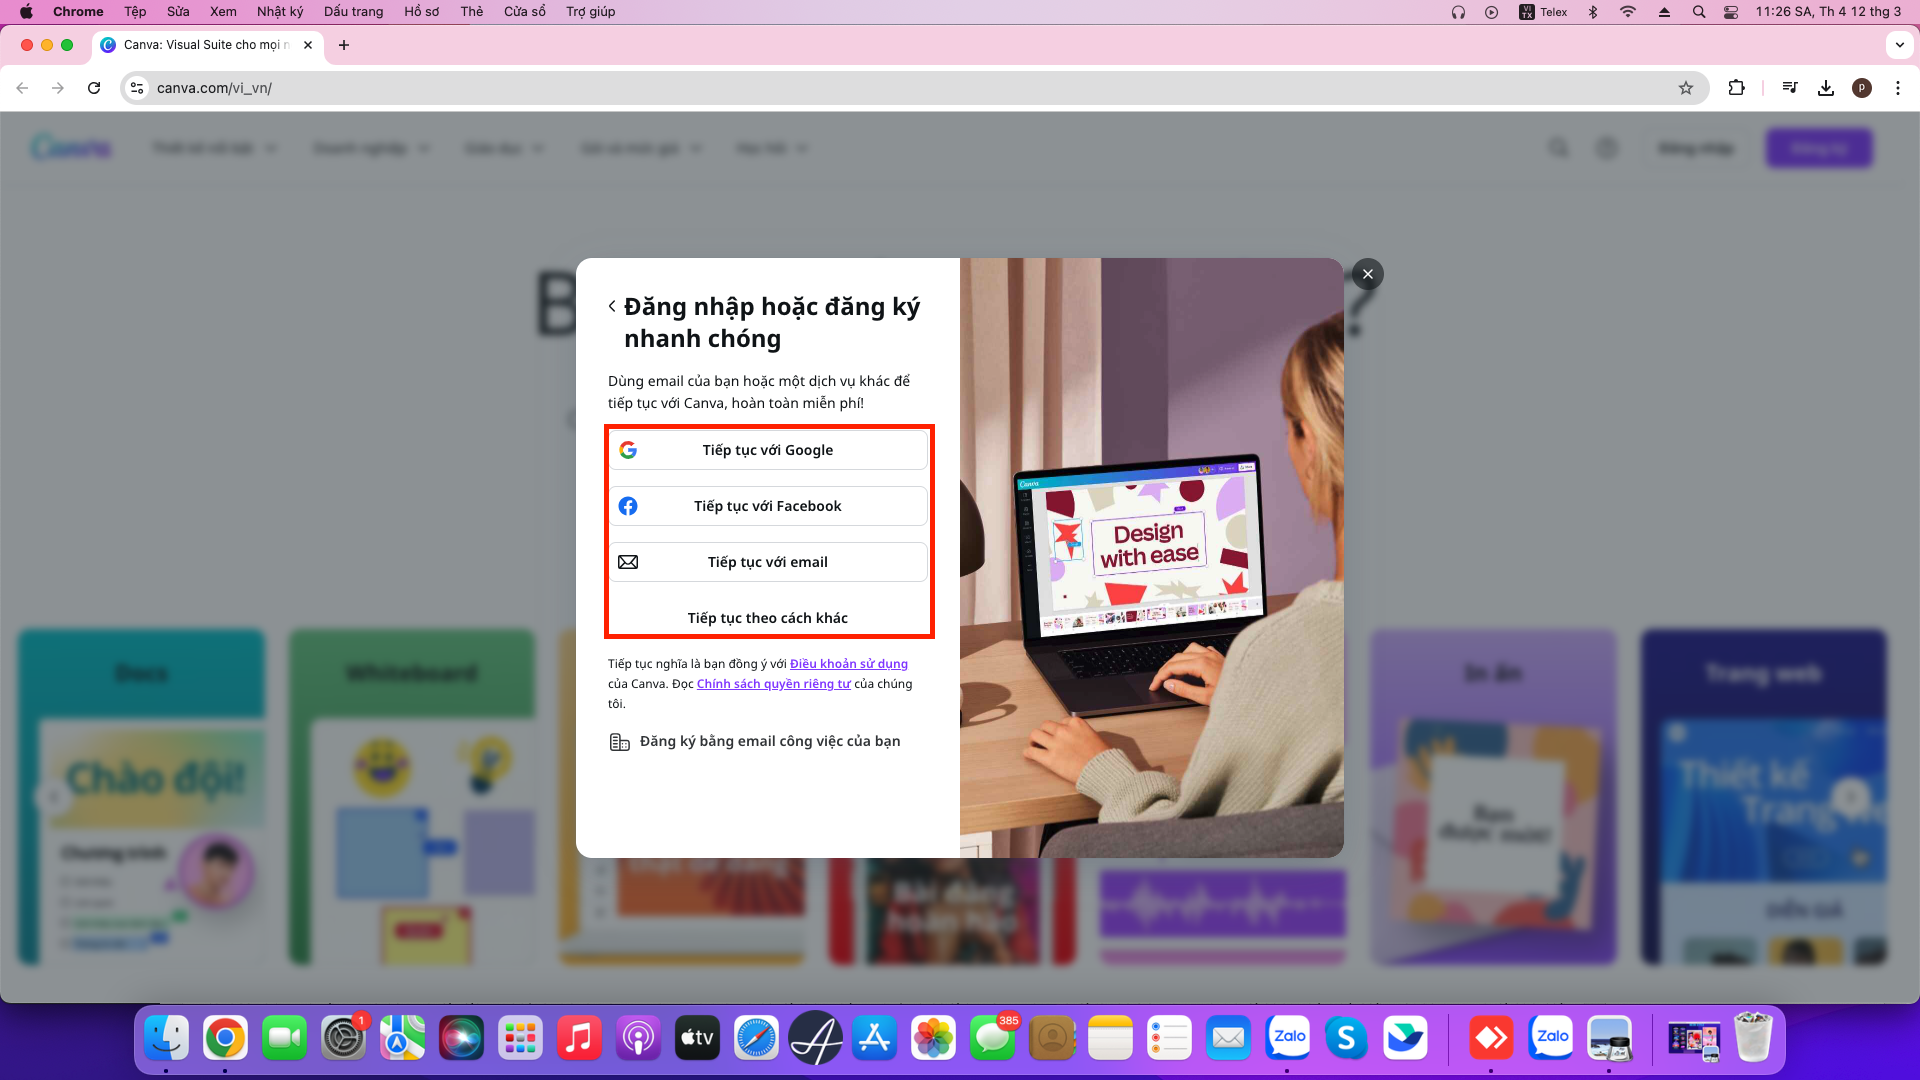
Task: Open Chrome three-dot menu
Action: point(1898,88)
